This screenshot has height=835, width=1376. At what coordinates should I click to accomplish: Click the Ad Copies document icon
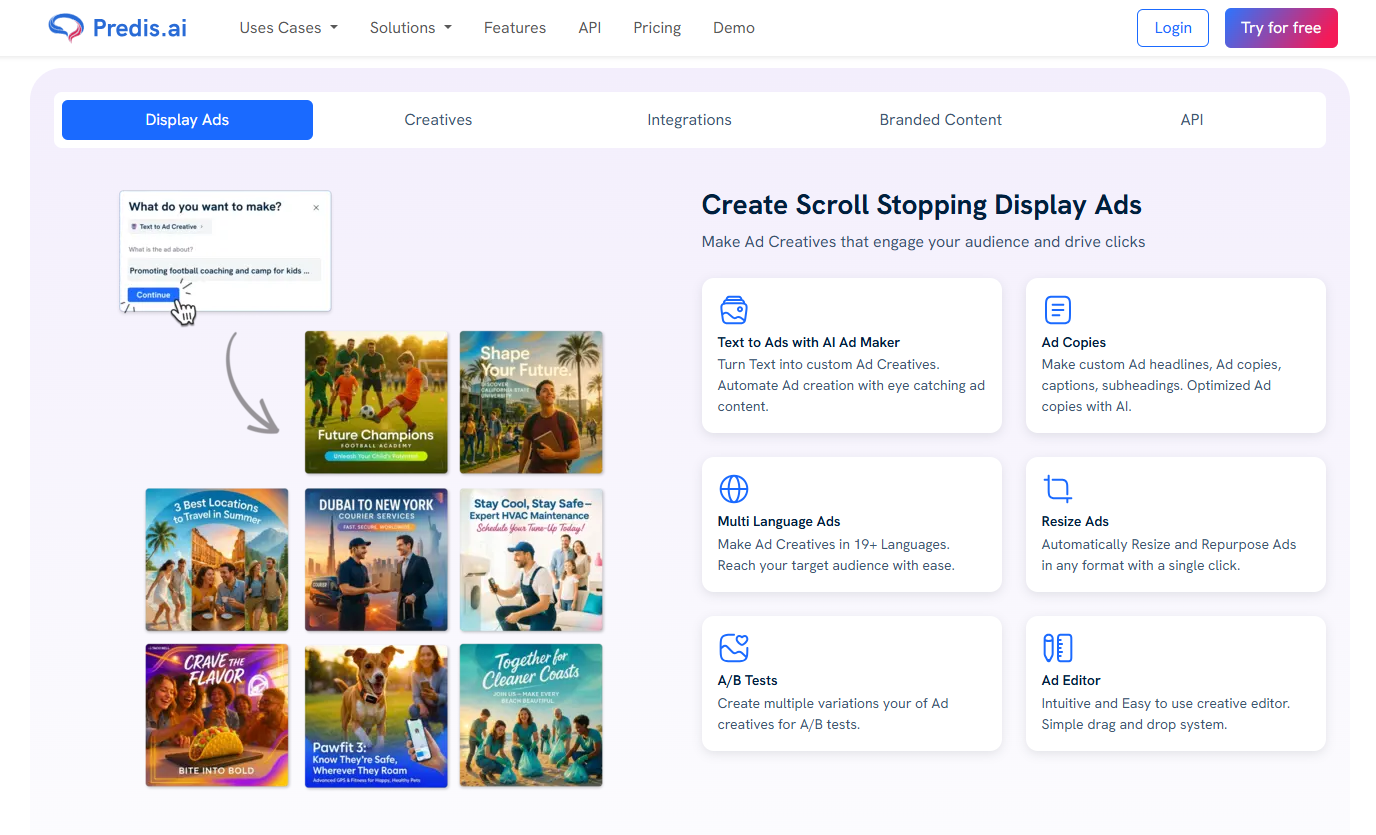(1057, 310)
